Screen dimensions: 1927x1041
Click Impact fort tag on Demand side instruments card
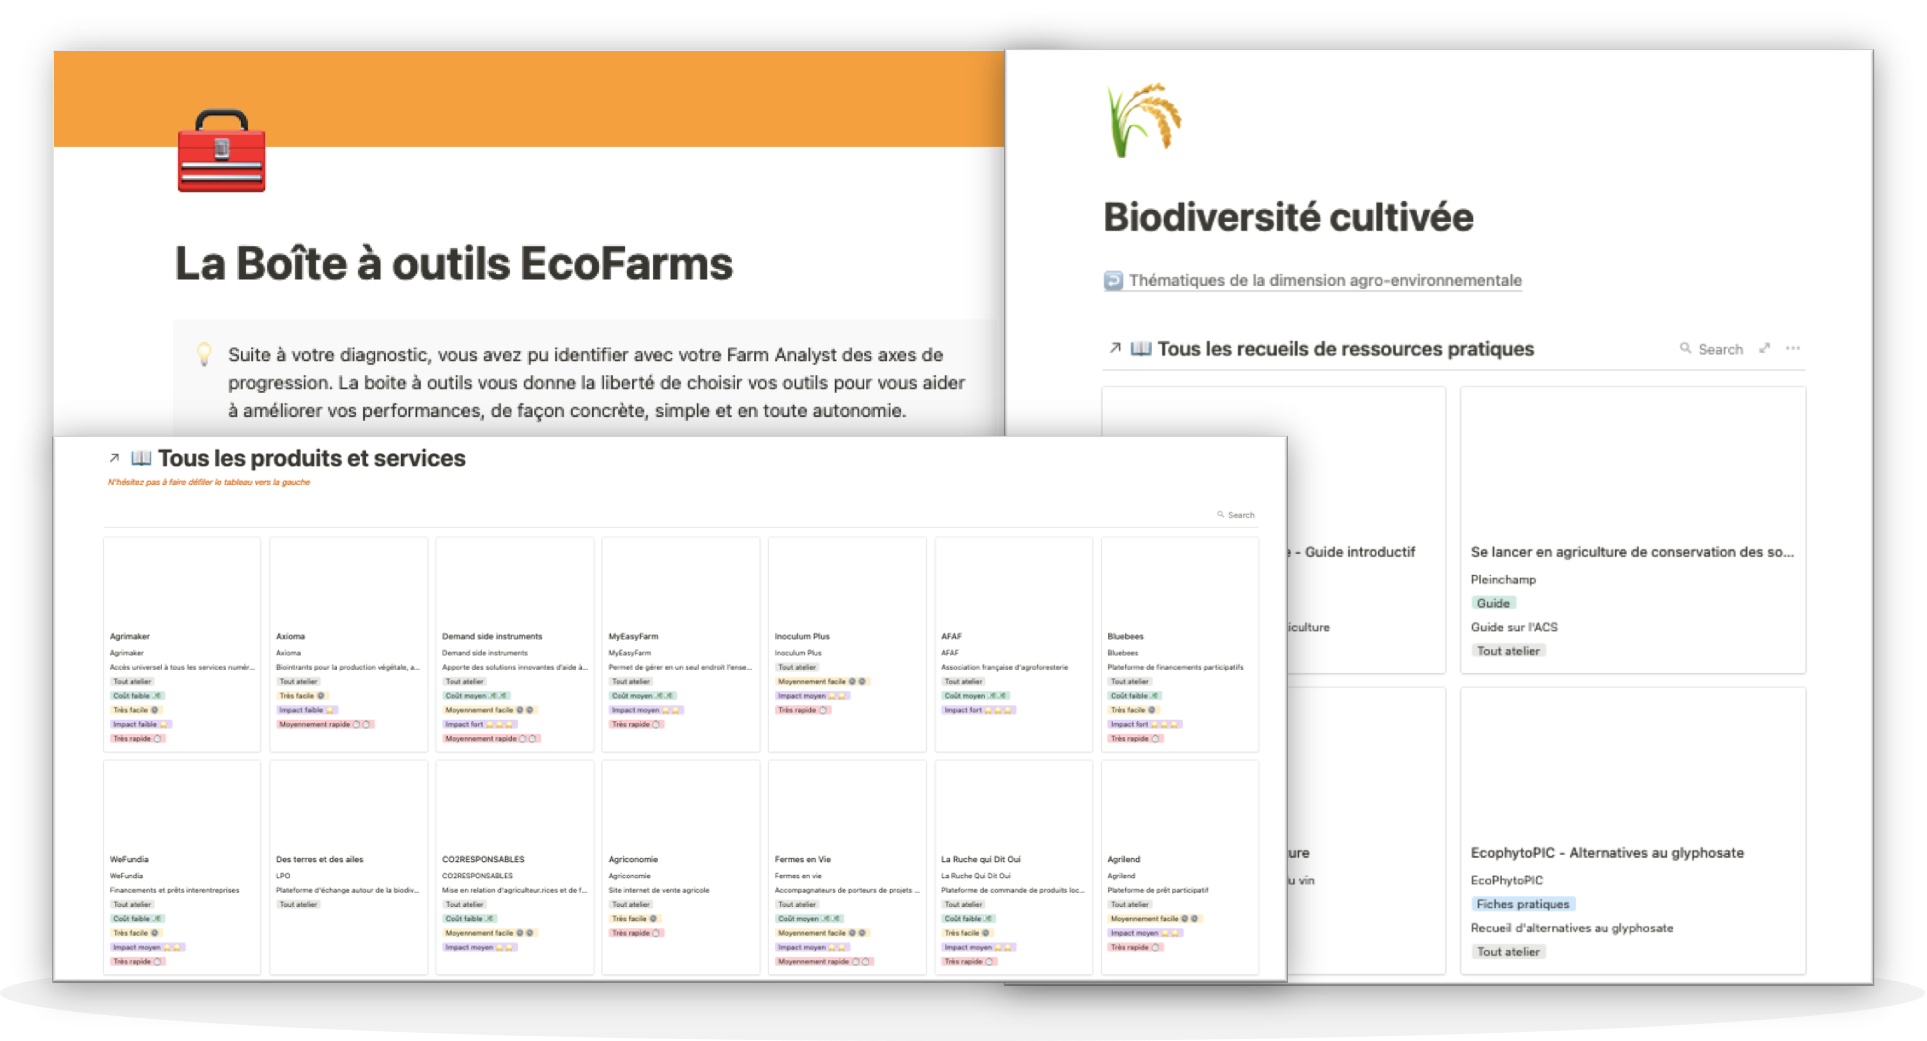[x=479, y=724]
